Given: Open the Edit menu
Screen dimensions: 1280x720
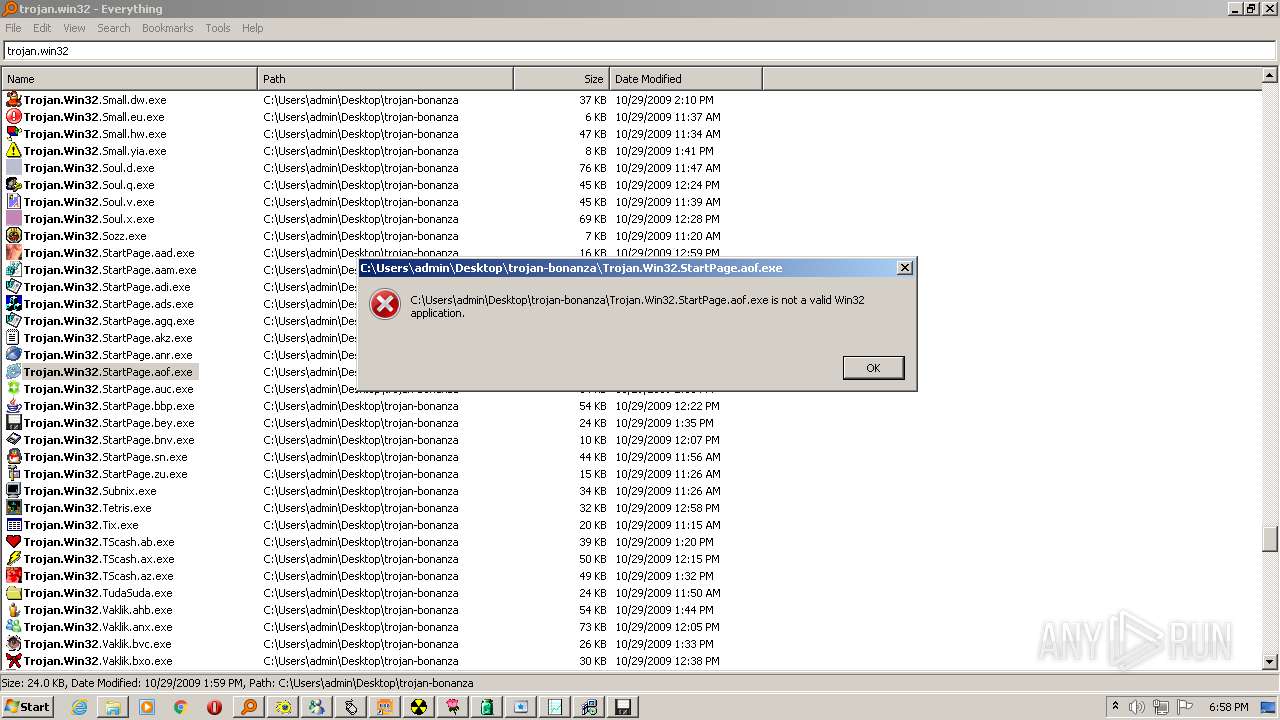Looking at the screenshot, I should pos(42,28).
